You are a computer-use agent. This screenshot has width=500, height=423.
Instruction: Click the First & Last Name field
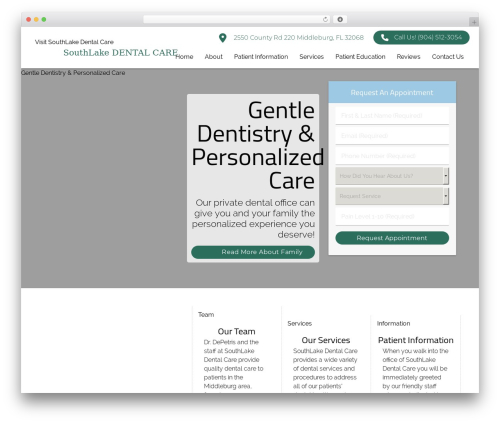(392, 116)
